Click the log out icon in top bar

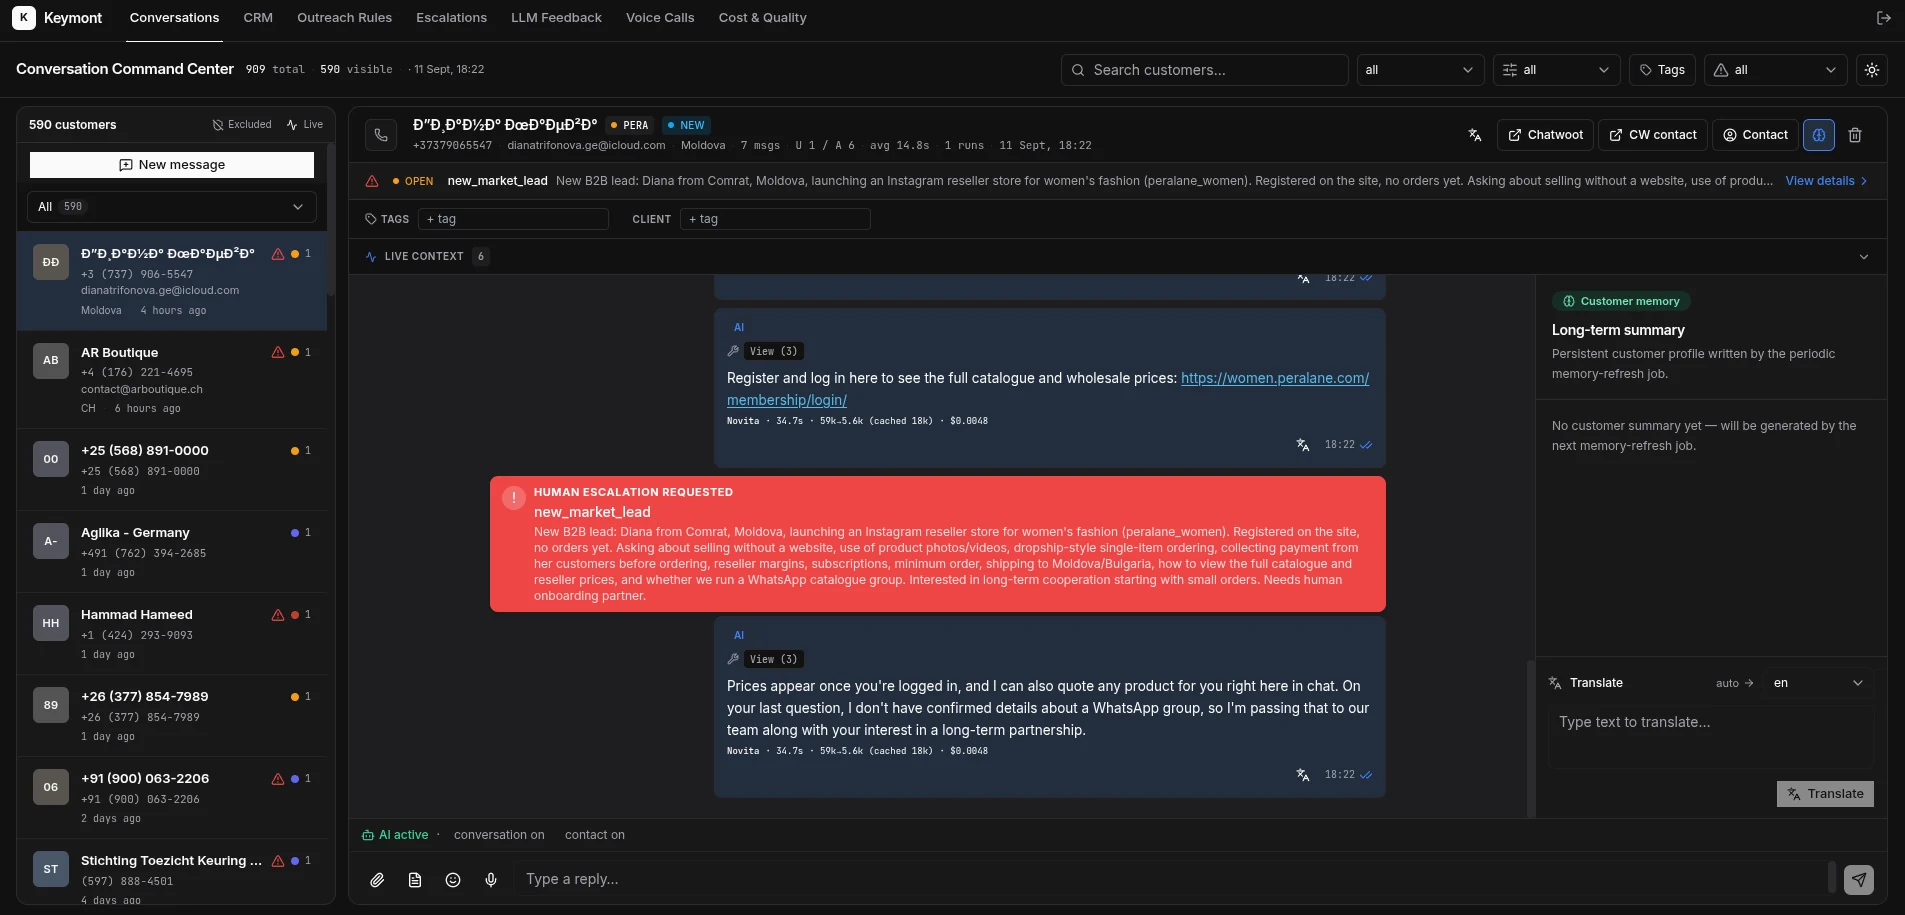pyautogui.click(x=1884, y=18)
